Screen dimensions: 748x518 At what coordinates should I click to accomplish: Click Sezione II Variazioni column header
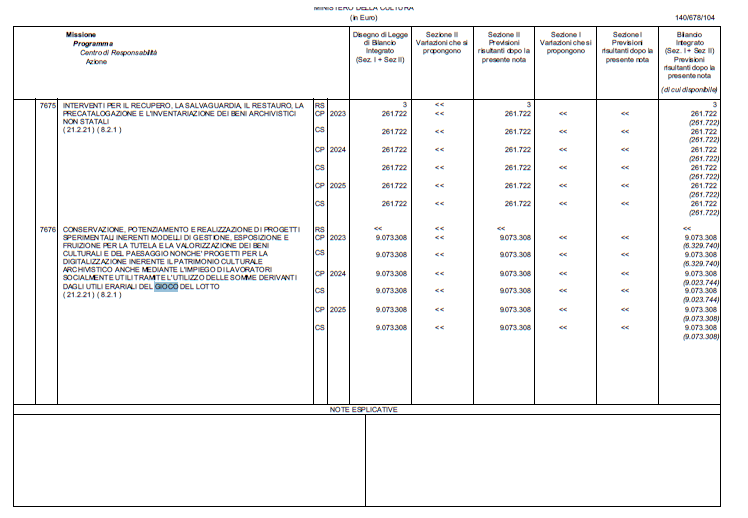click(442, 43)
